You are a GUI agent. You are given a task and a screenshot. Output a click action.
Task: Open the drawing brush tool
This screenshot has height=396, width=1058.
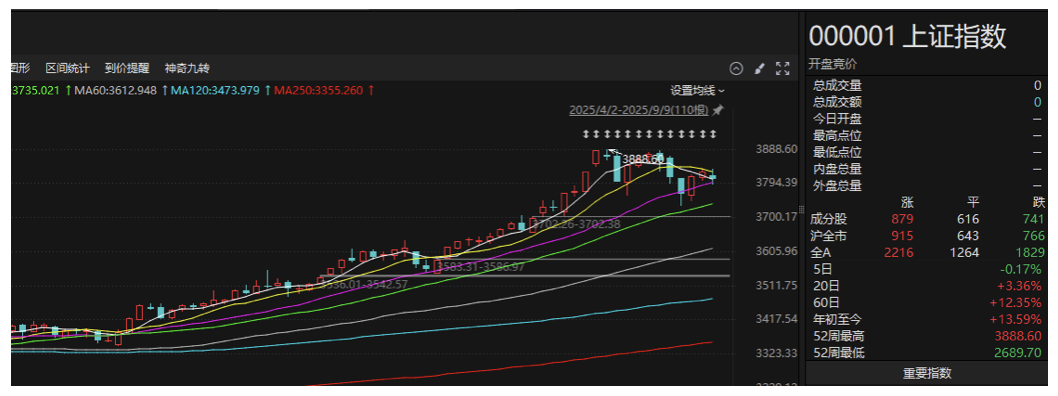coord(759,68)
